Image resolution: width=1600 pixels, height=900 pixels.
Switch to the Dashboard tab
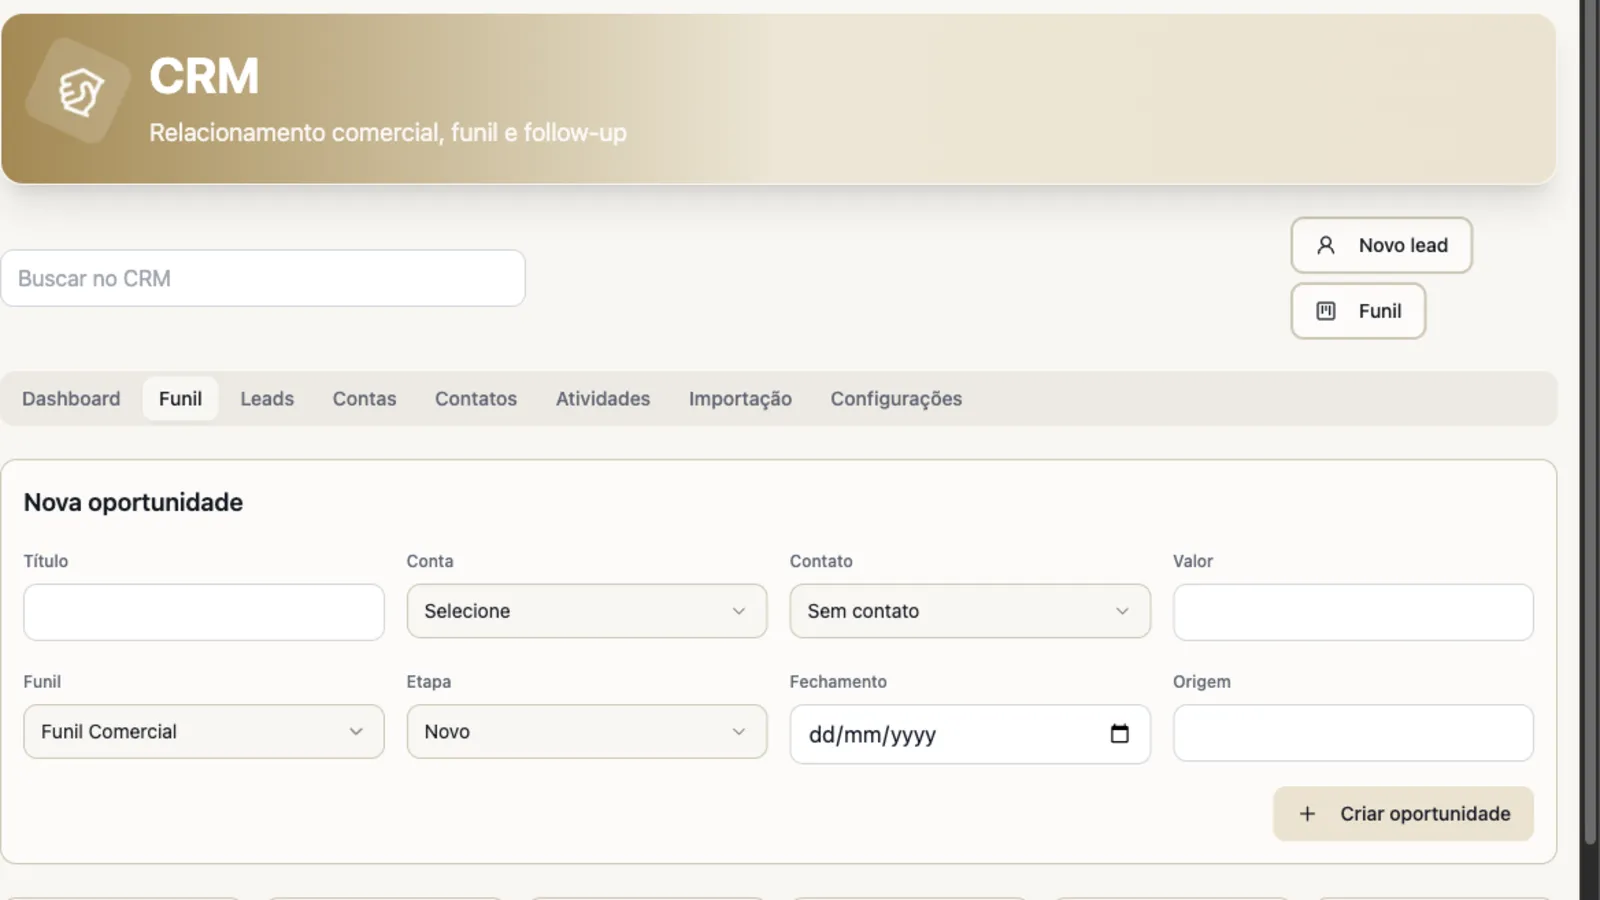[x=71, y=399]
